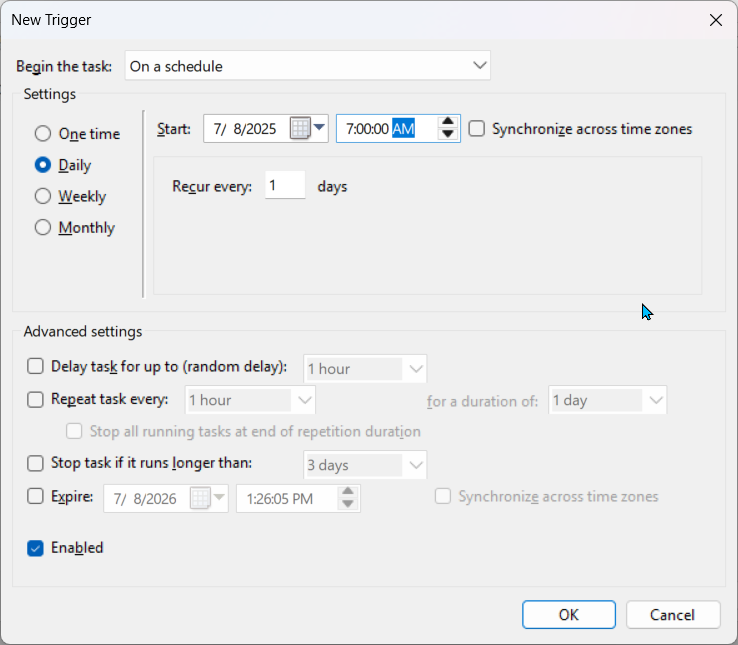This screenshot has width=738, height=645.
Task: Select the Daily schedule option
Action: pos(43,165)
